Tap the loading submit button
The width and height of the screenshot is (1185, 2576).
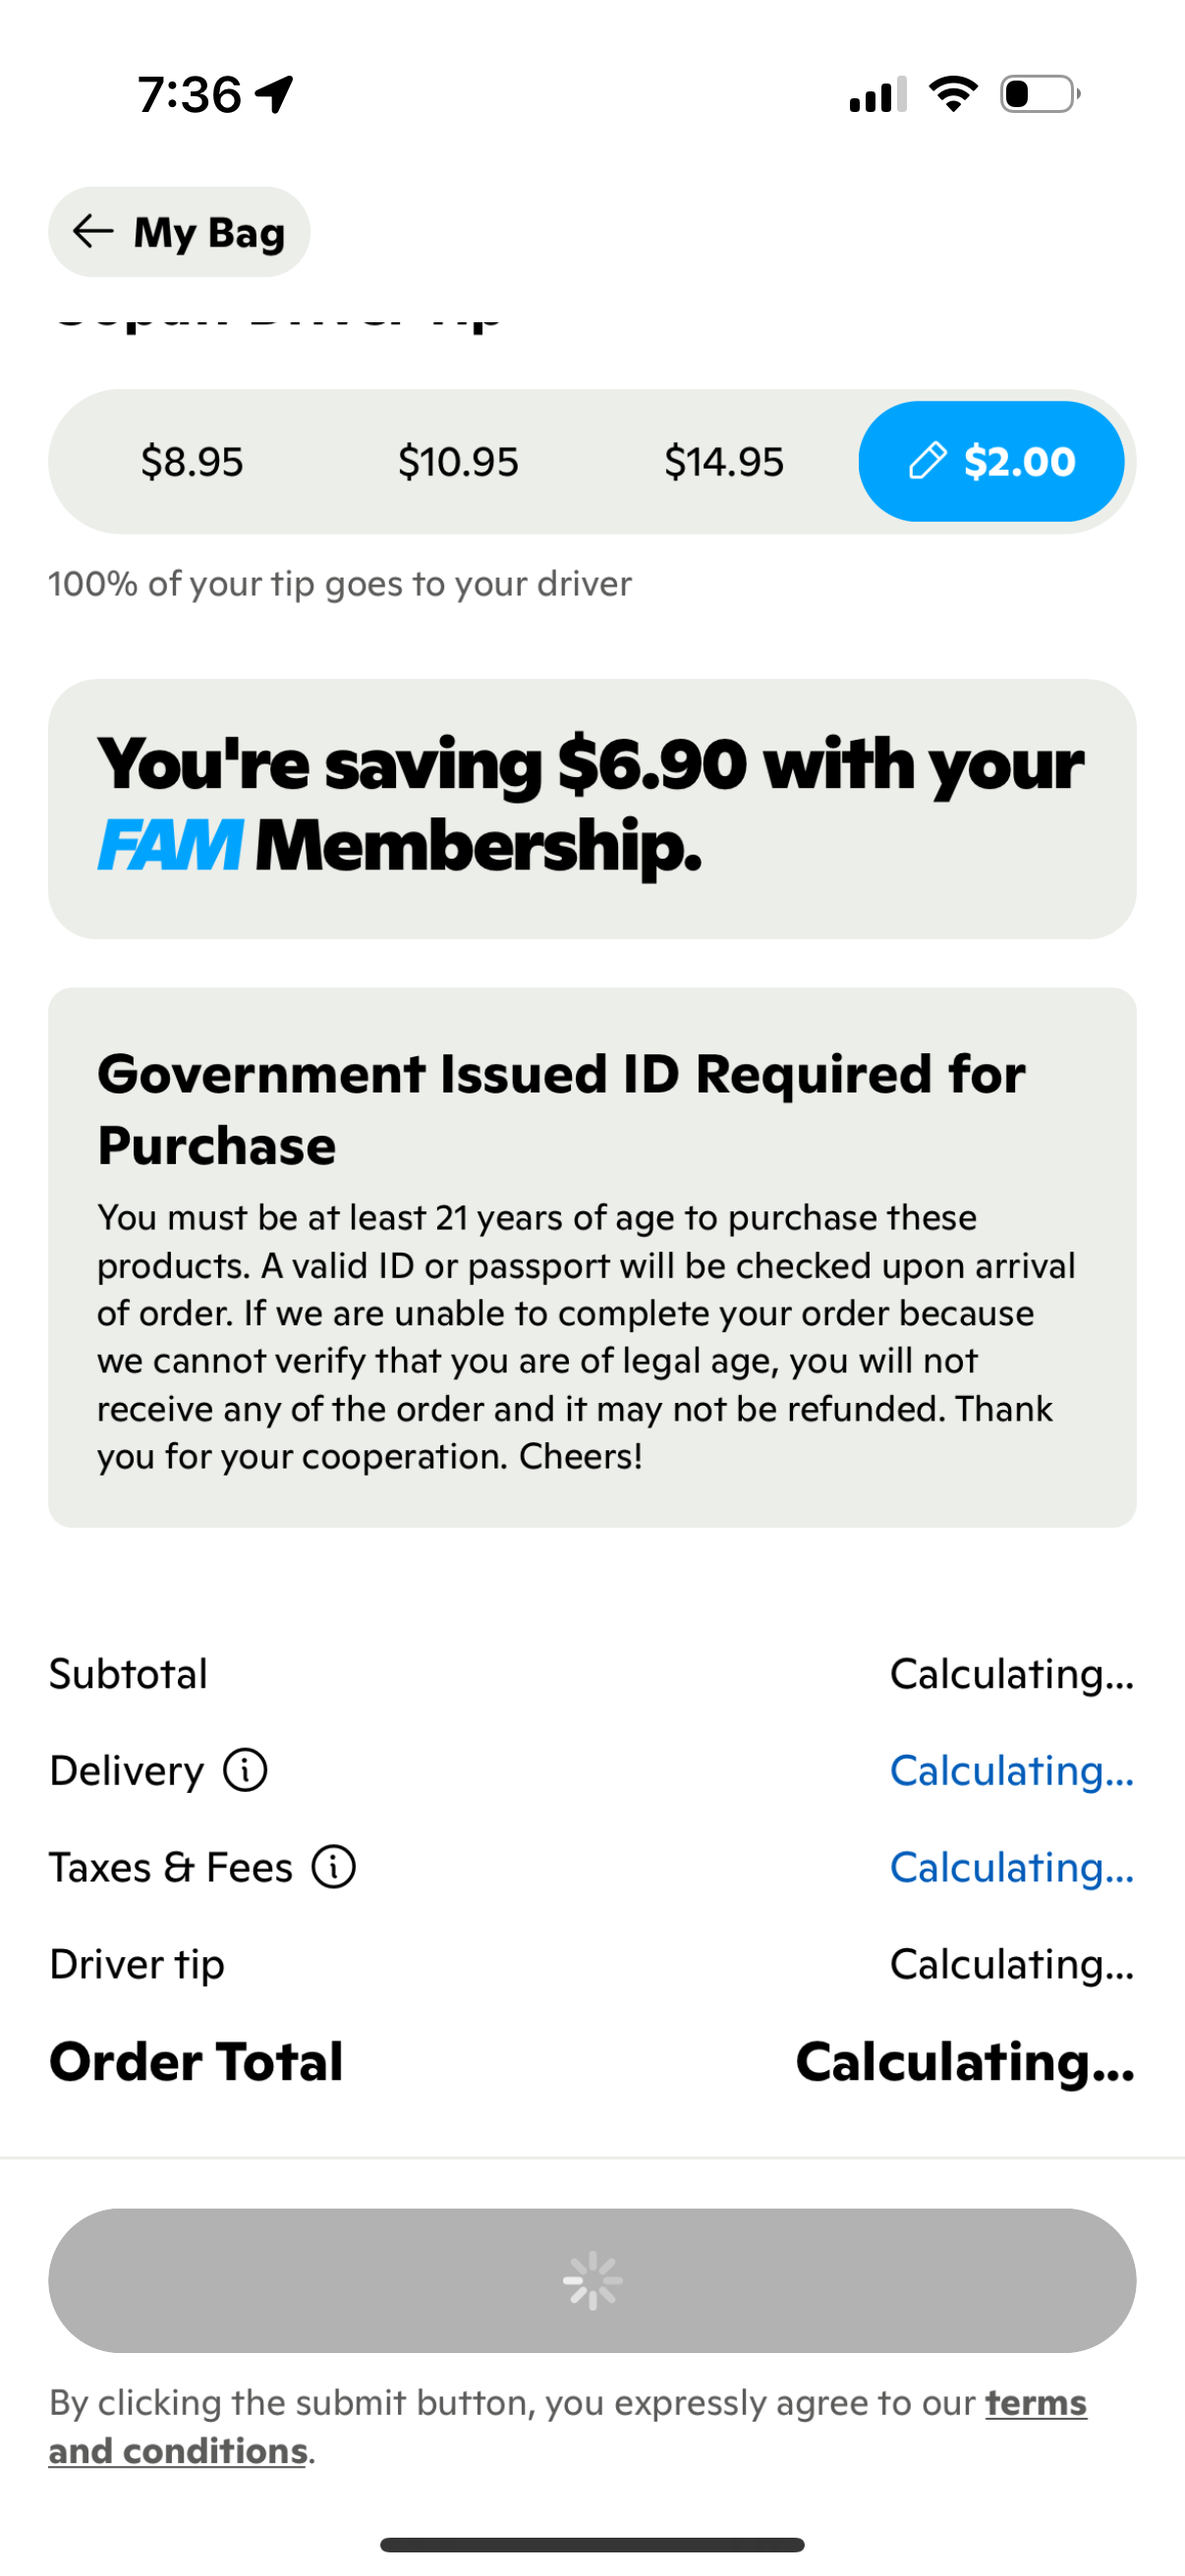pos(592,2282)
